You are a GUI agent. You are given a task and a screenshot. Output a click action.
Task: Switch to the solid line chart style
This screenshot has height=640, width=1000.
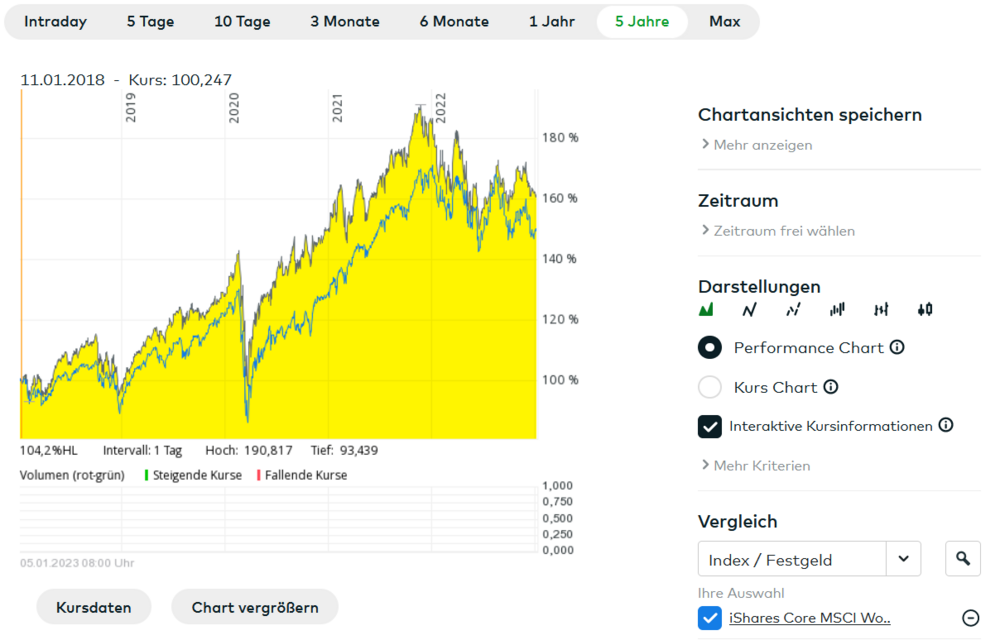coord(749,310)
